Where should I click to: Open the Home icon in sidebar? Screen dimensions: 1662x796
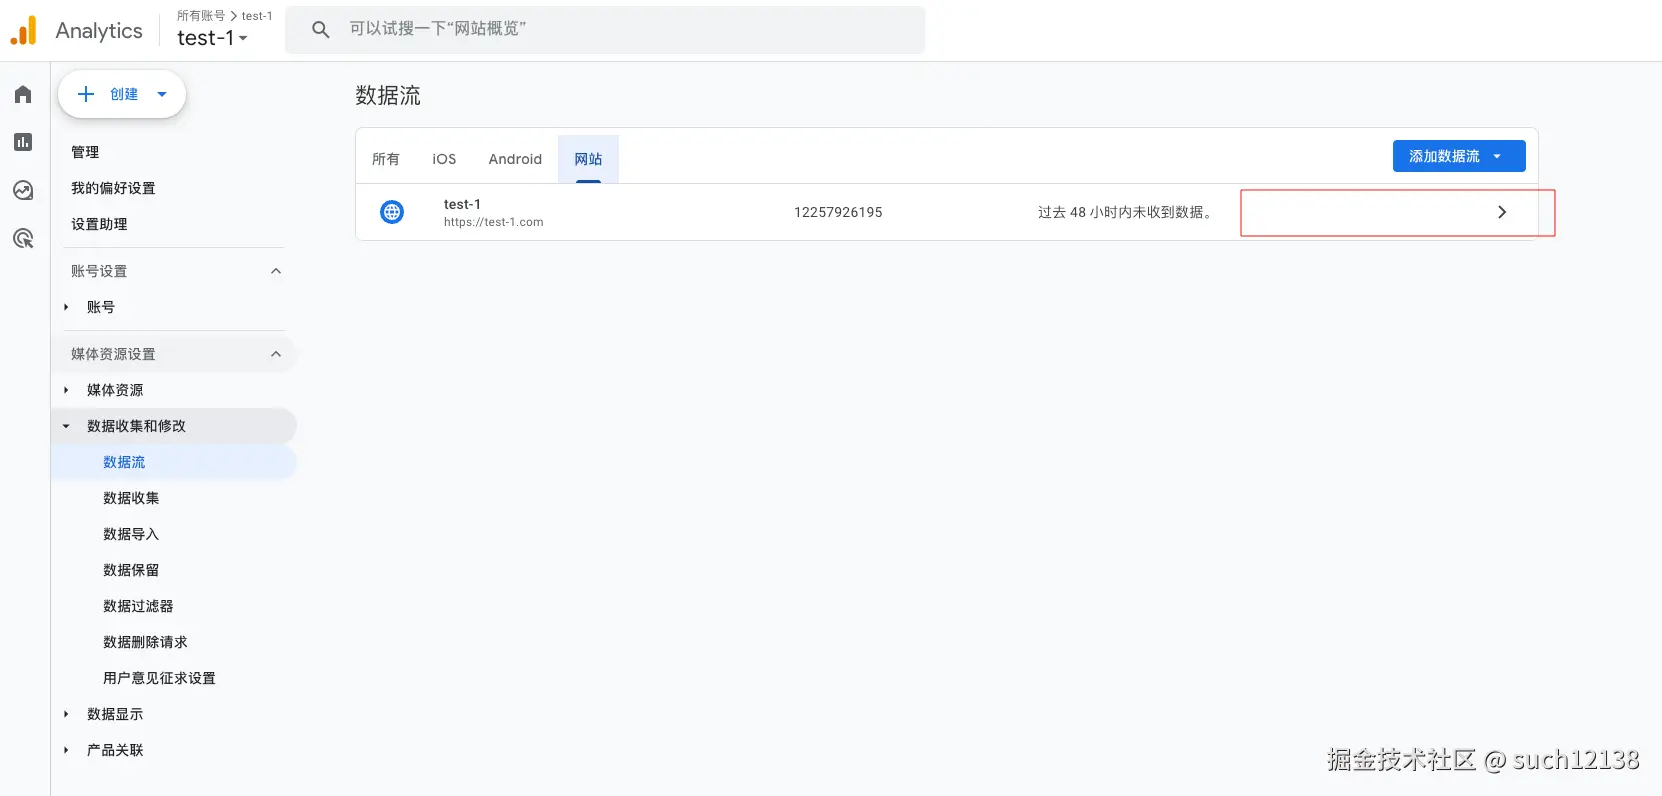[23, 94]
